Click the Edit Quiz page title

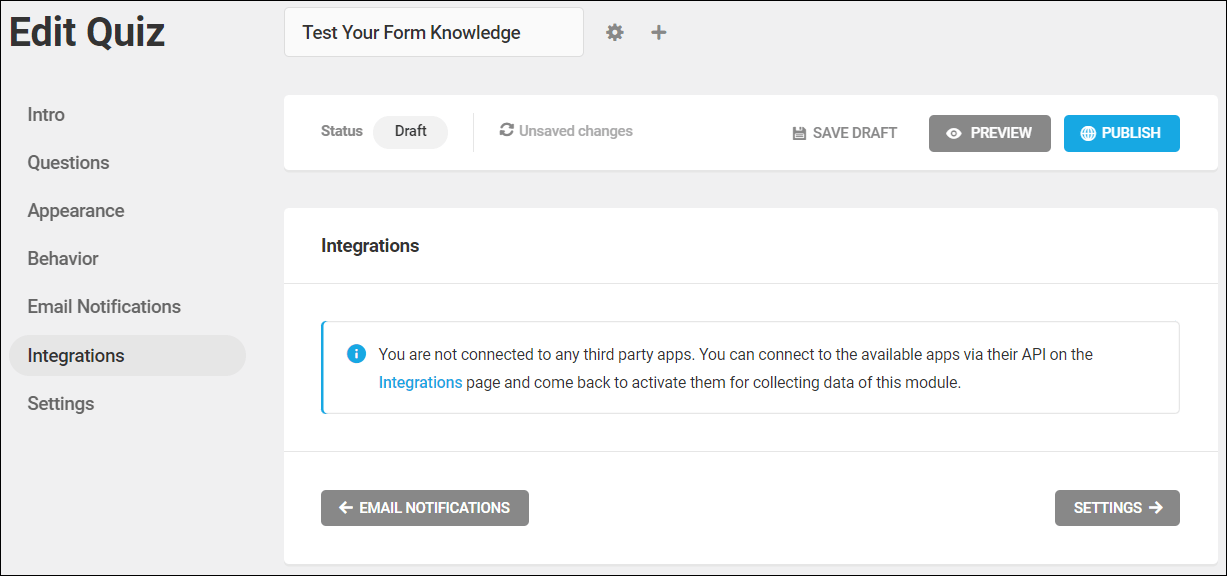(87, 32)
